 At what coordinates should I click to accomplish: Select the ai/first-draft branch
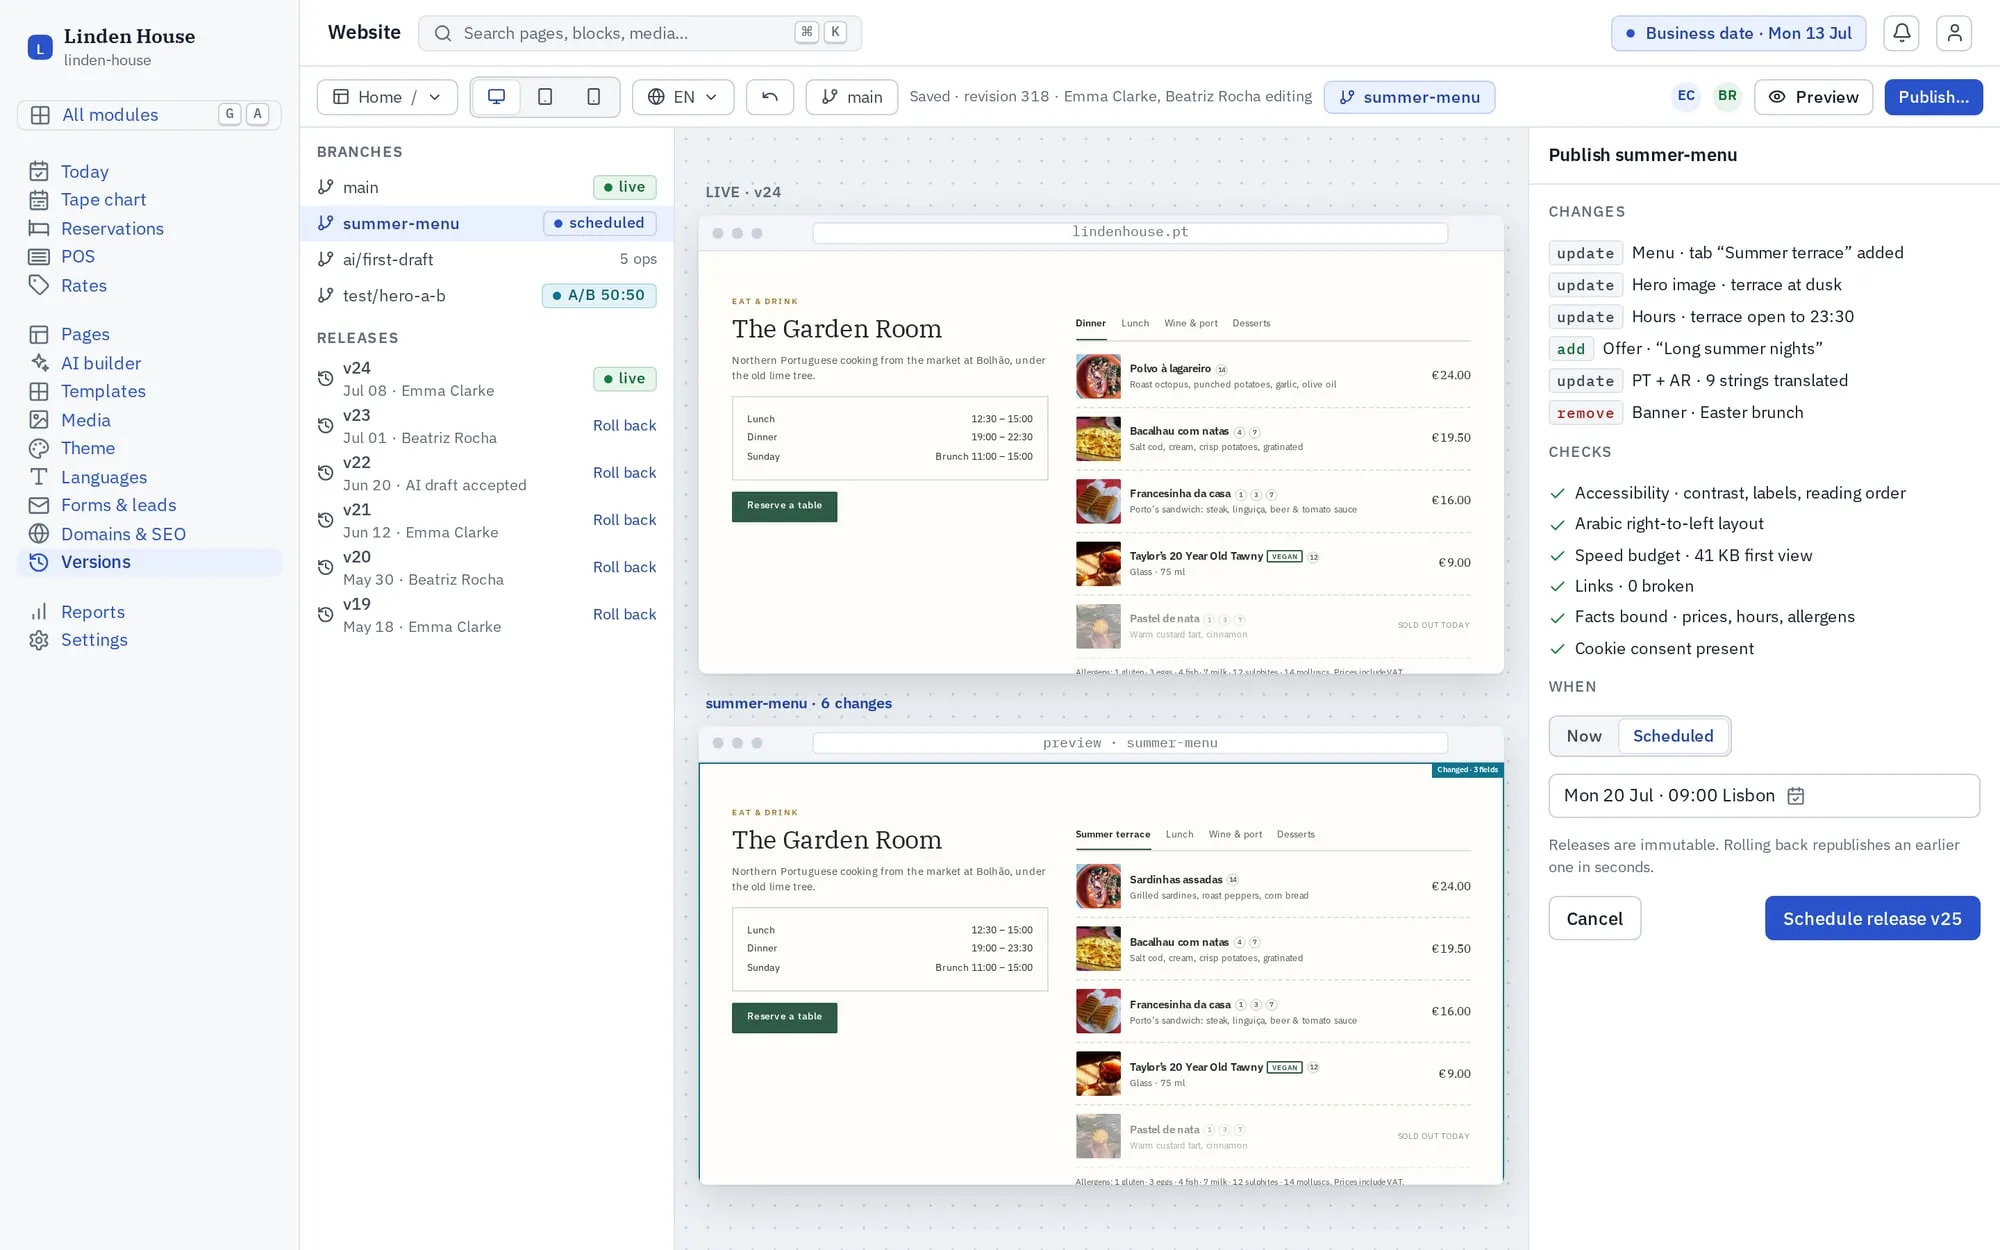pos(487,259)
